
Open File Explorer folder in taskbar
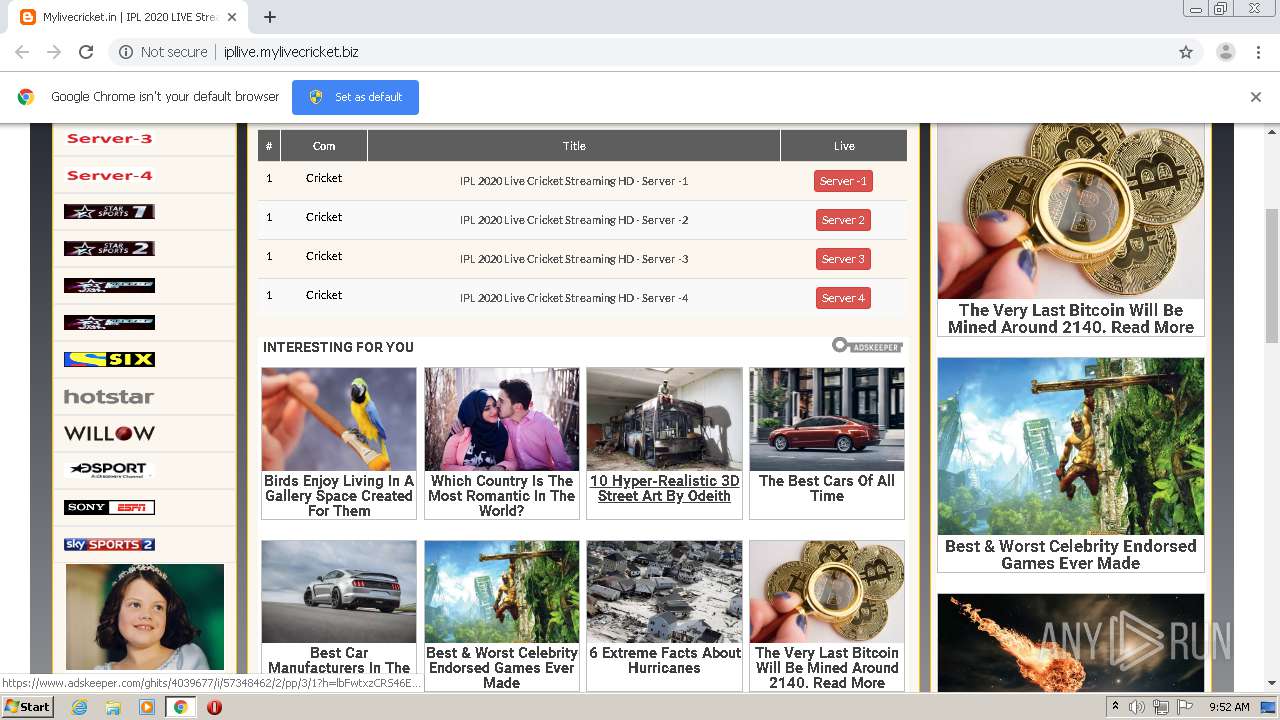(113, 707)
